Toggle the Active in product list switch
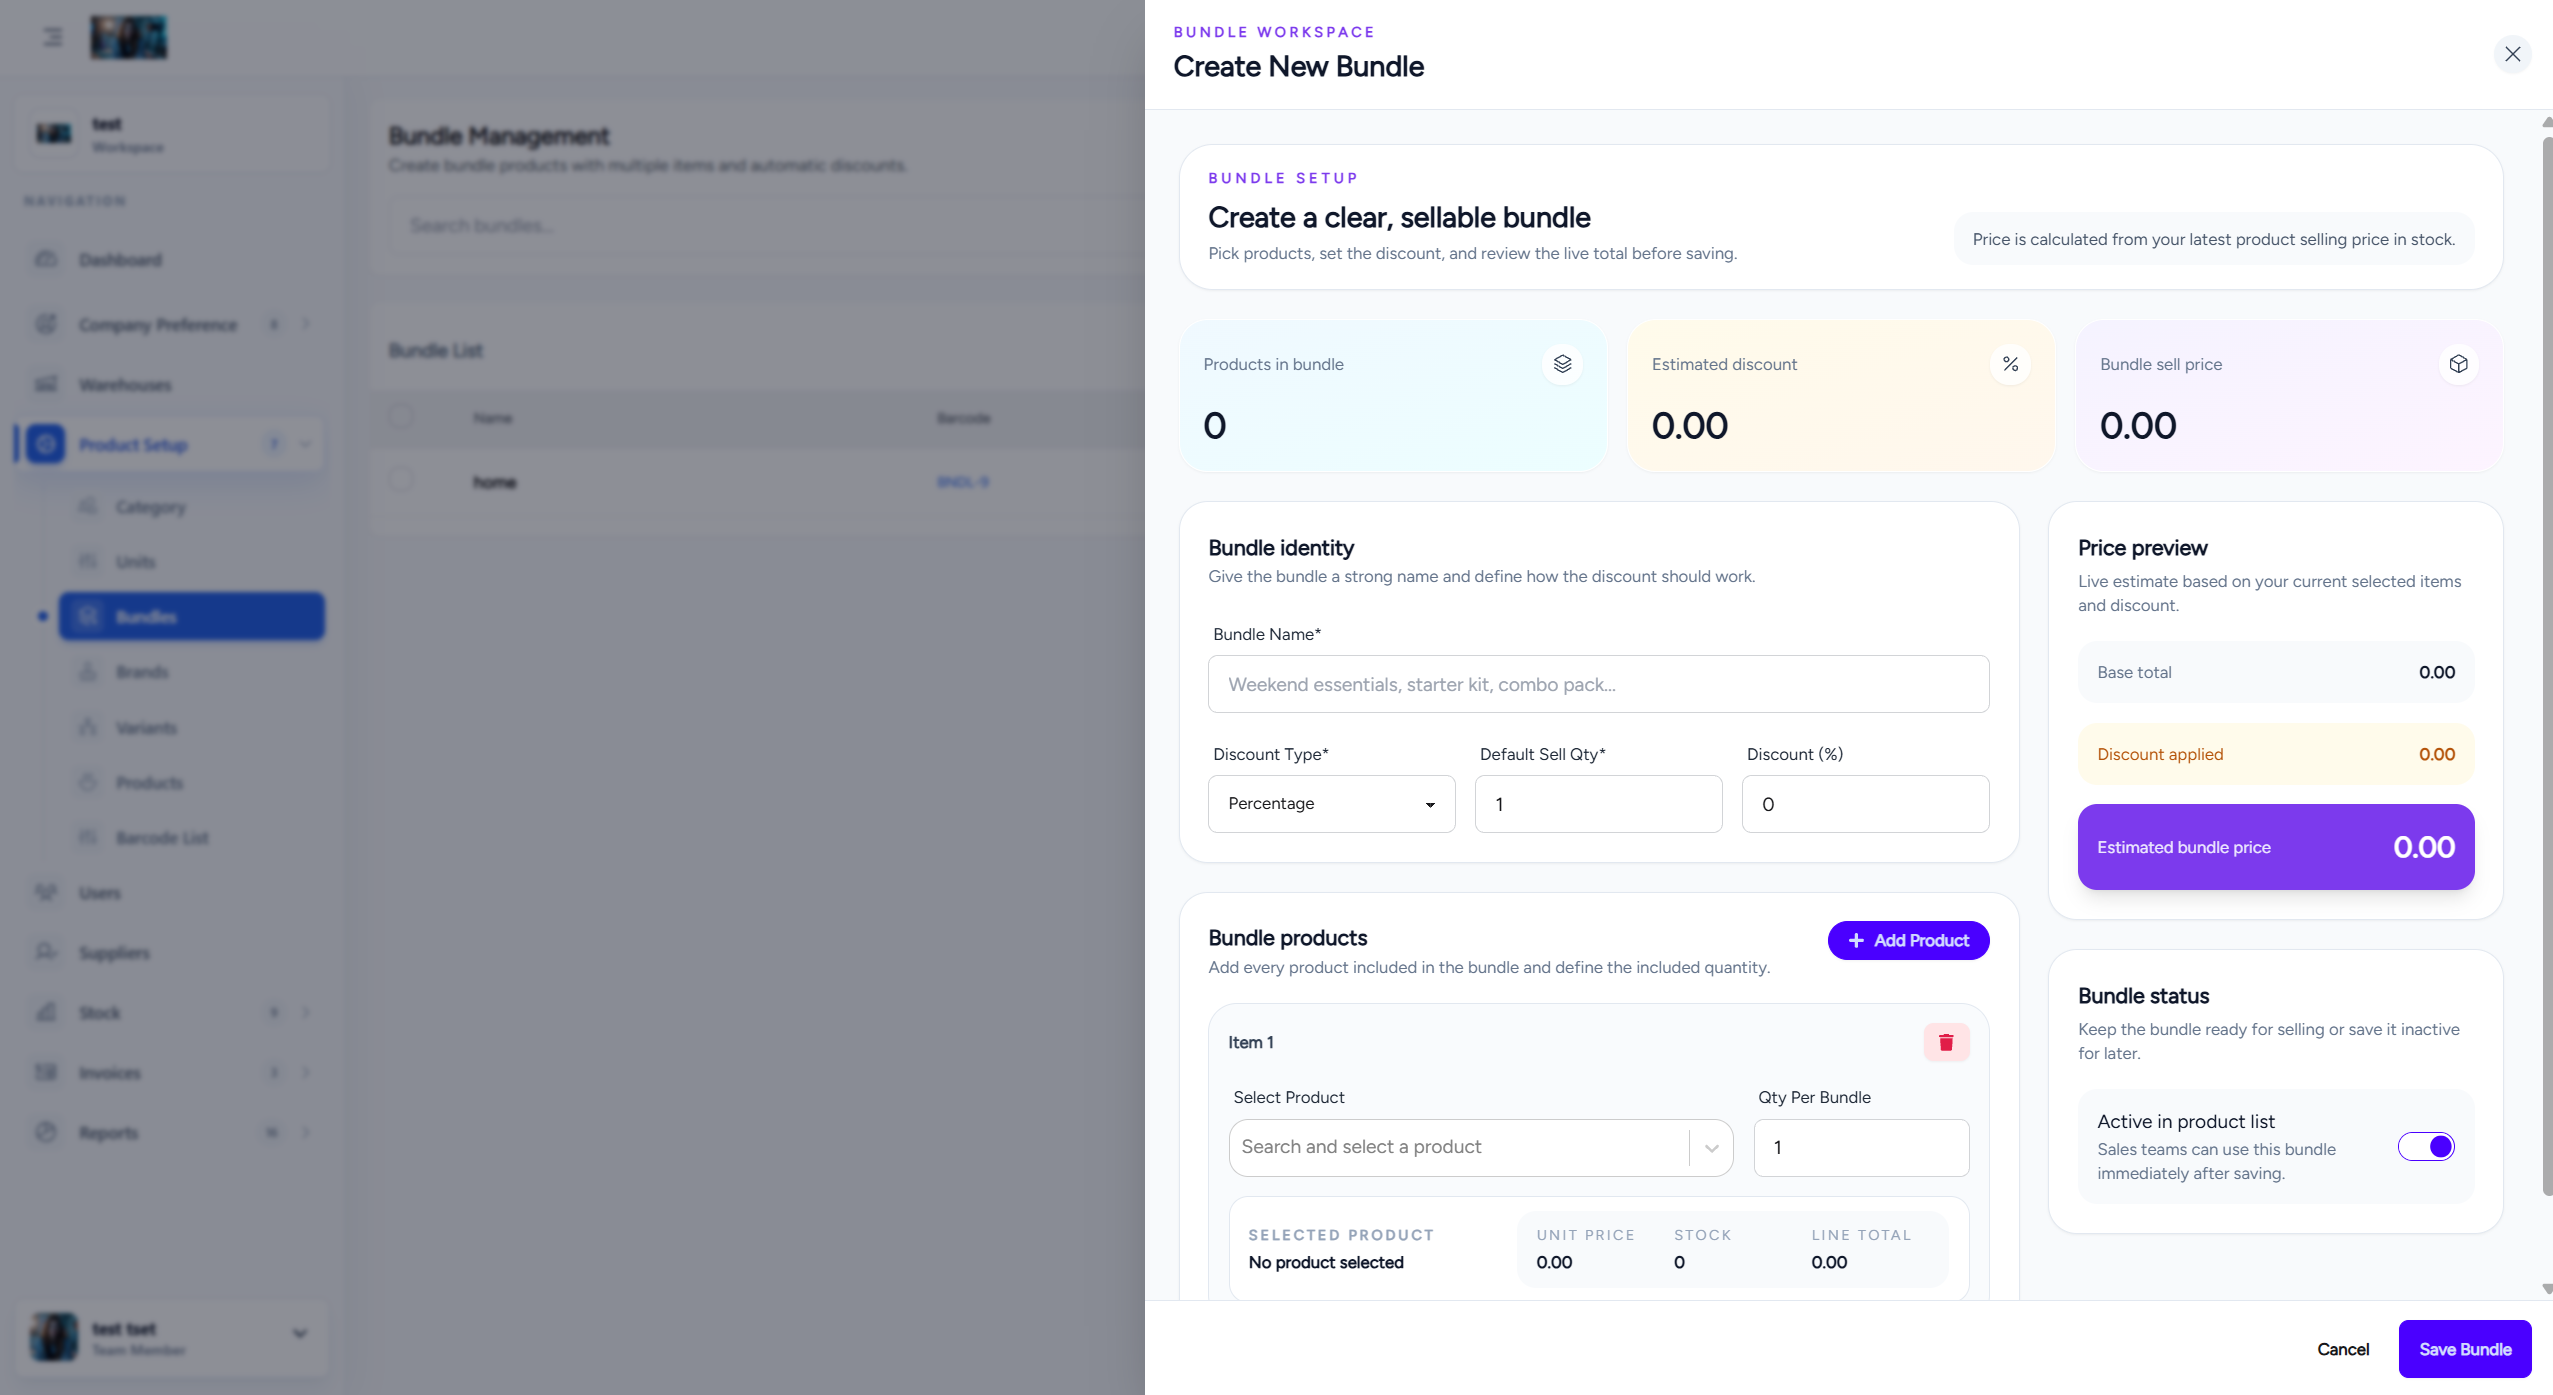This screenshot has height=1395, width=2553. [x=2426, y=1146]
